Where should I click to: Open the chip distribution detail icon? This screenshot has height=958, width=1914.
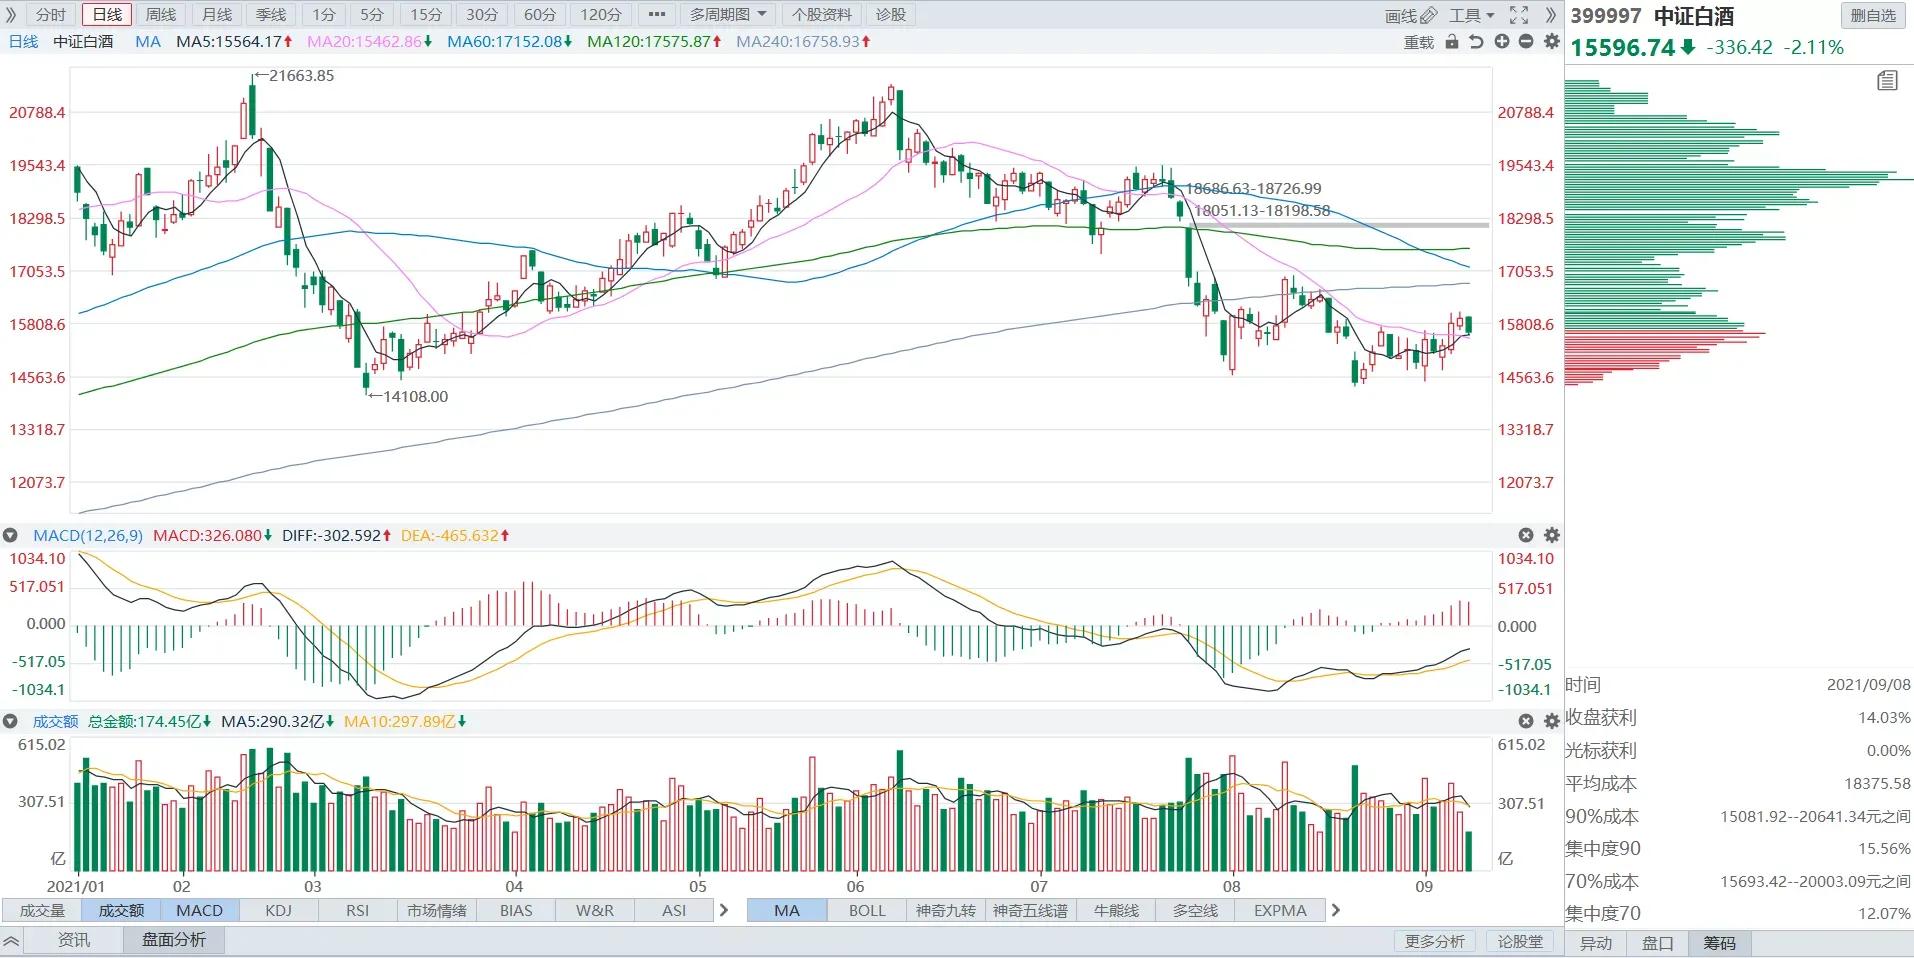[1887, 81]
